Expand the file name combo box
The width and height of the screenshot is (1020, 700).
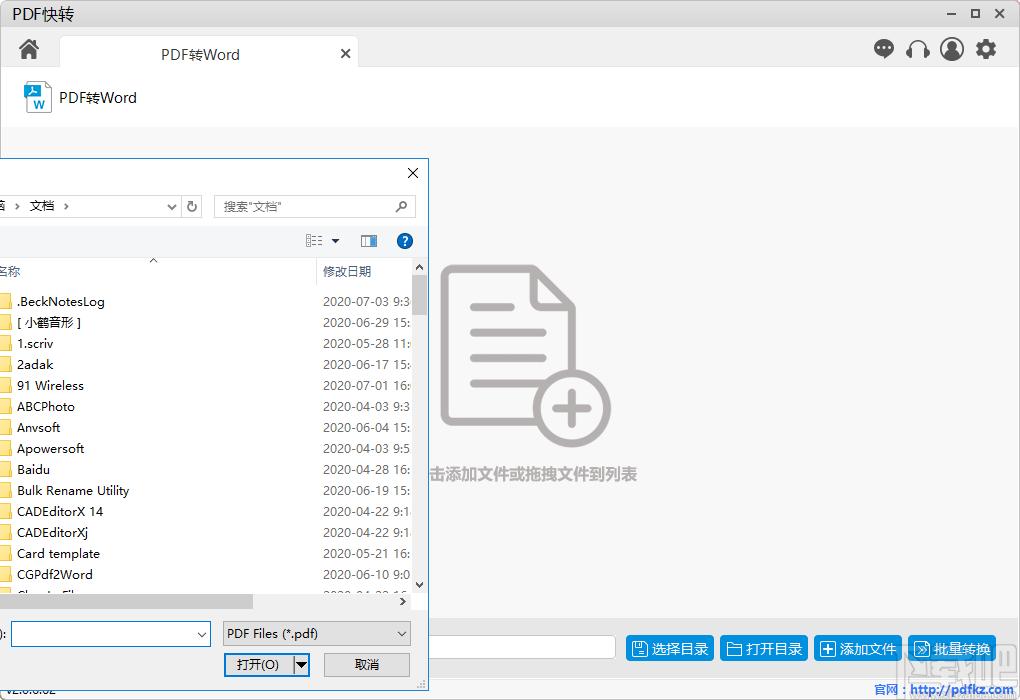click(202, 634)
